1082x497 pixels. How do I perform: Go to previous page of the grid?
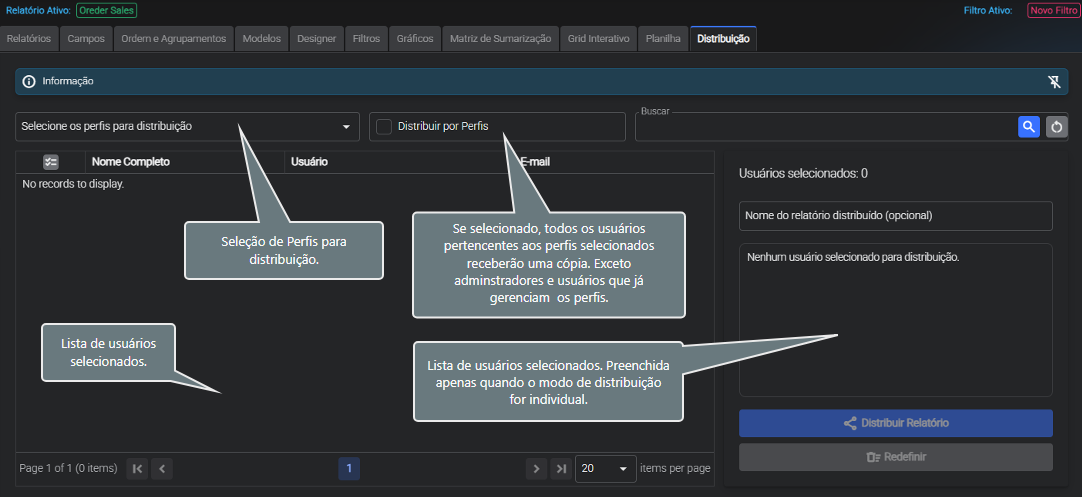pos(161,469)
